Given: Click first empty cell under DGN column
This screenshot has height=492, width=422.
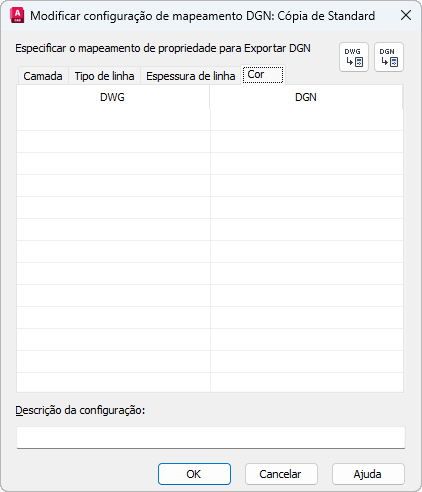Looking at the screenshot, I should [307, 120].
